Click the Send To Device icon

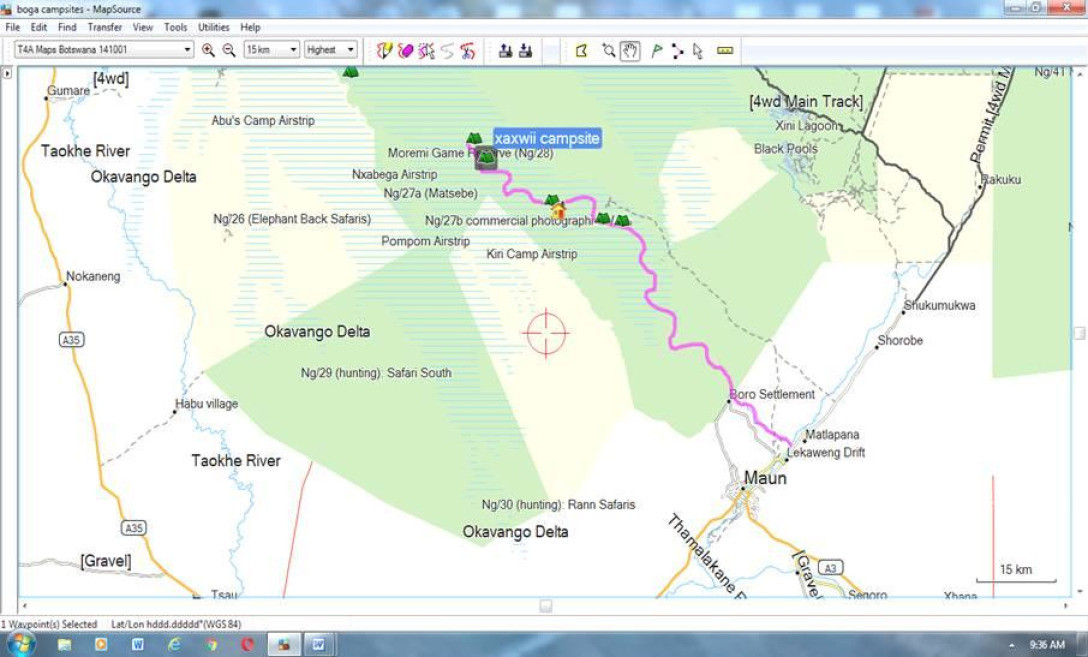(505, 50)
